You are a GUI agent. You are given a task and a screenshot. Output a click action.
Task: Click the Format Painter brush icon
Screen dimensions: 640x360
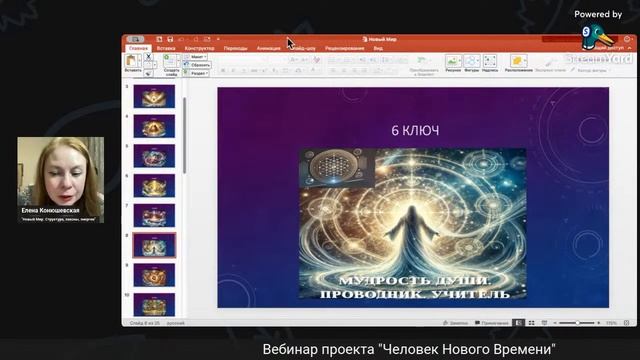149,73
